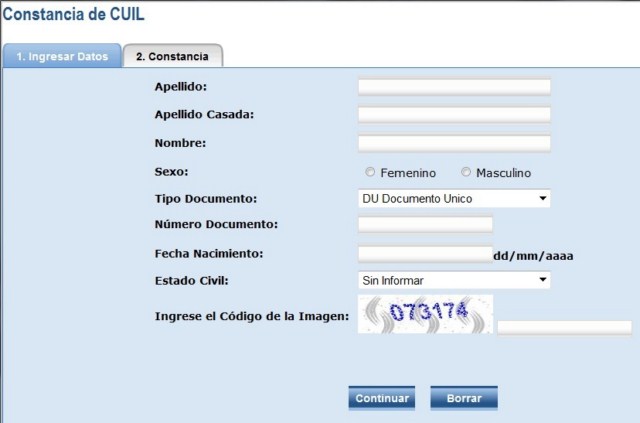Click the 'Constancia de CUIL' heading
640x423 pixels.
coord(73,14)
